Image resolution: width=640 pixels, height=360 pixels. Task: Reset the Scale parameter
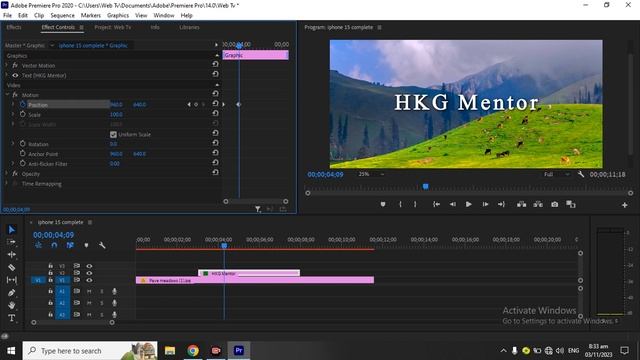click(x=215, y=113)
